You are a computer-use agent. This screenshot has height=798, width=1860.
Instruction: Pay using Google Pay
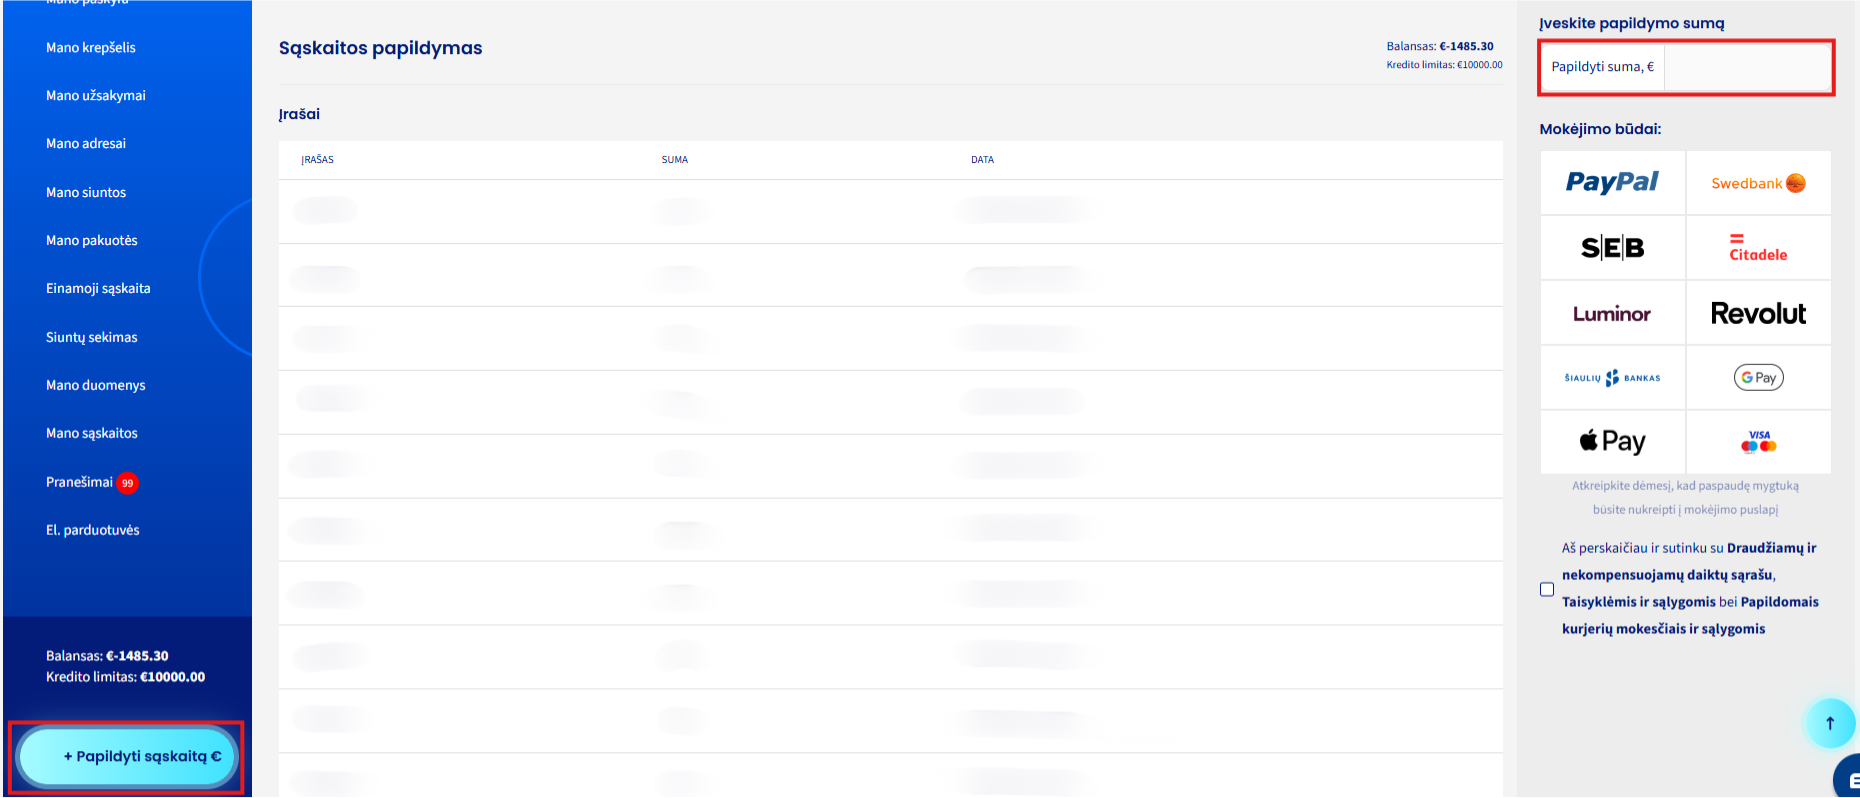click(1758, 378)
